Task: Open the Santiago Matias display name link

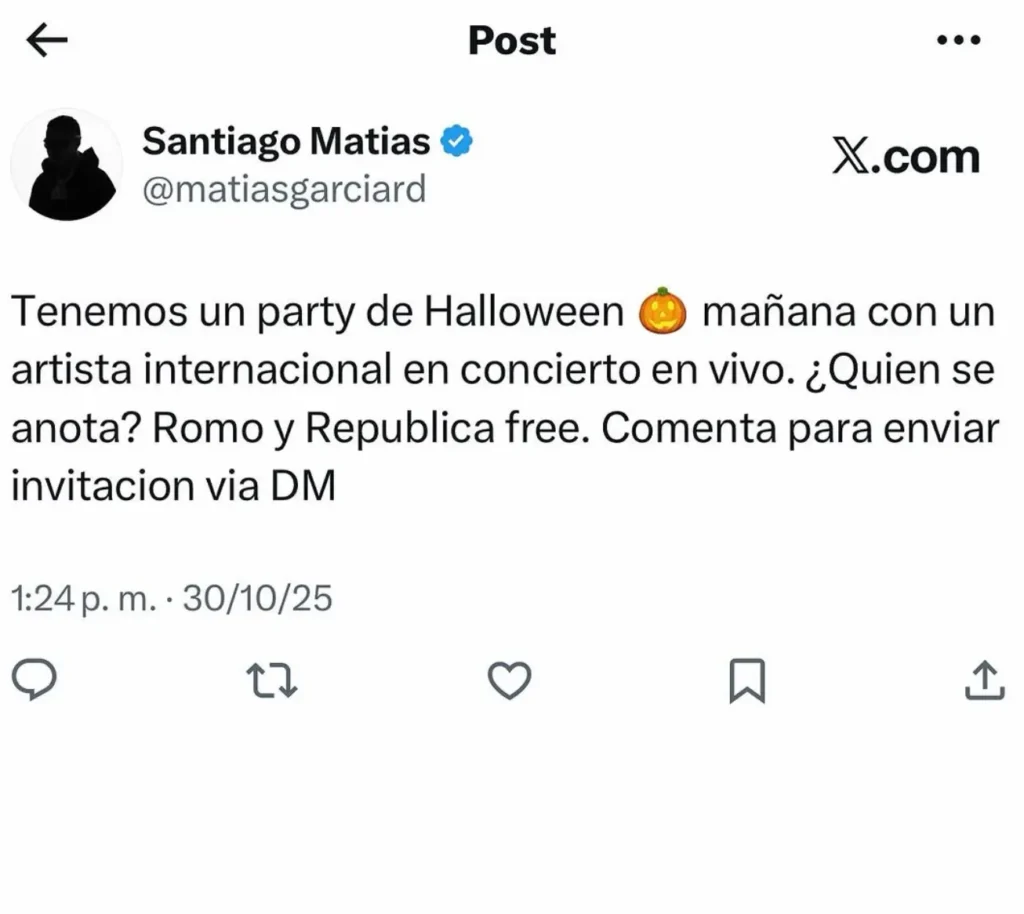Action: tap(286, 141)
